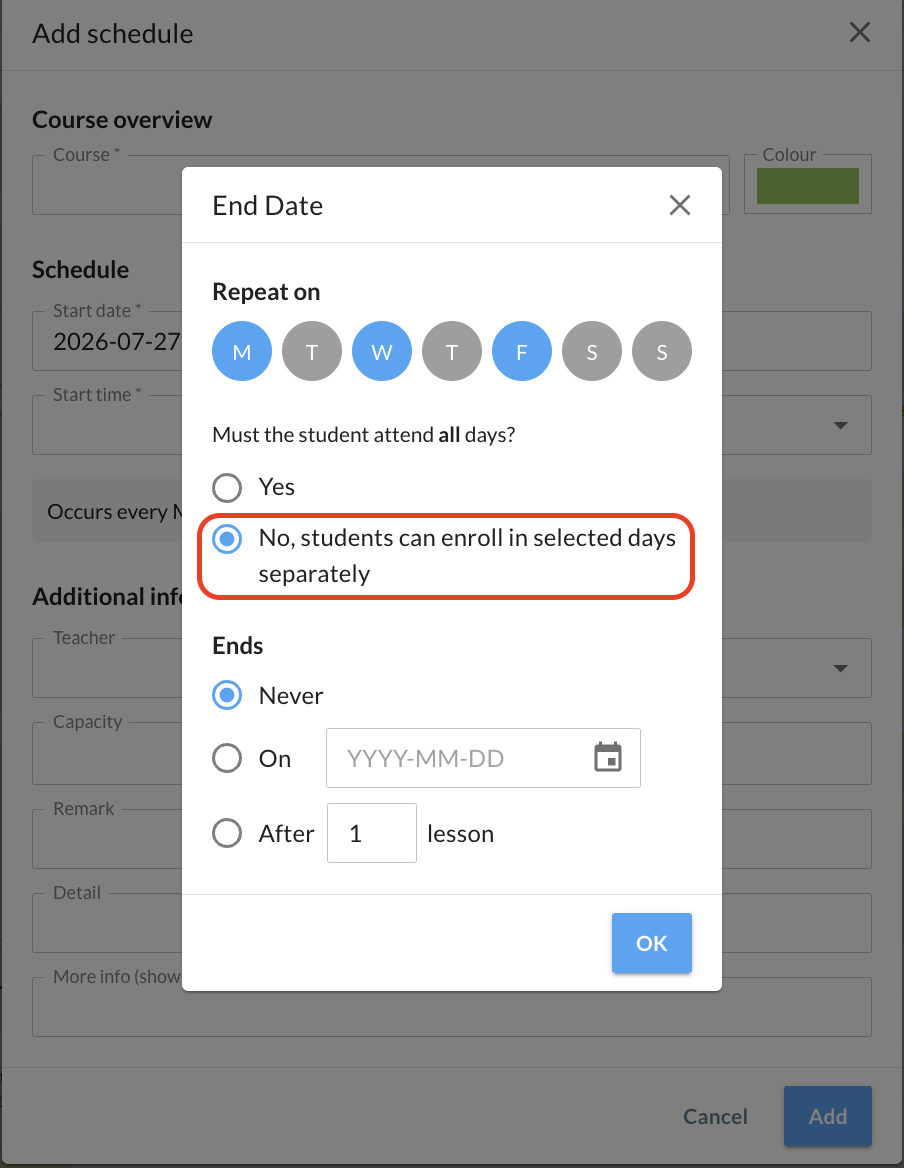904x1168 pixels.
Task: Choose the Never ends option
Action: tap(227, 695)
